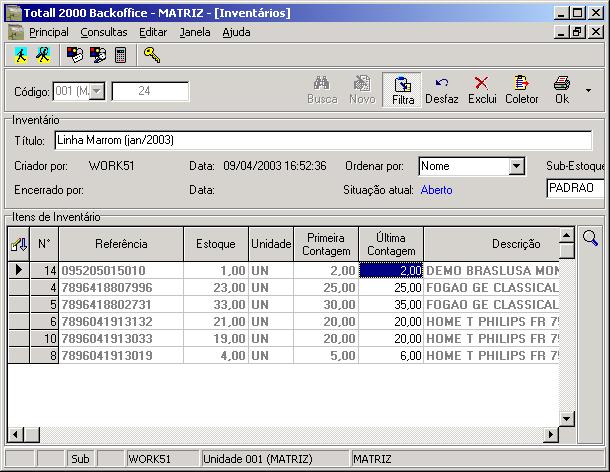
Task: Click the grid column selector icon
Action: [x=18, y=243]
